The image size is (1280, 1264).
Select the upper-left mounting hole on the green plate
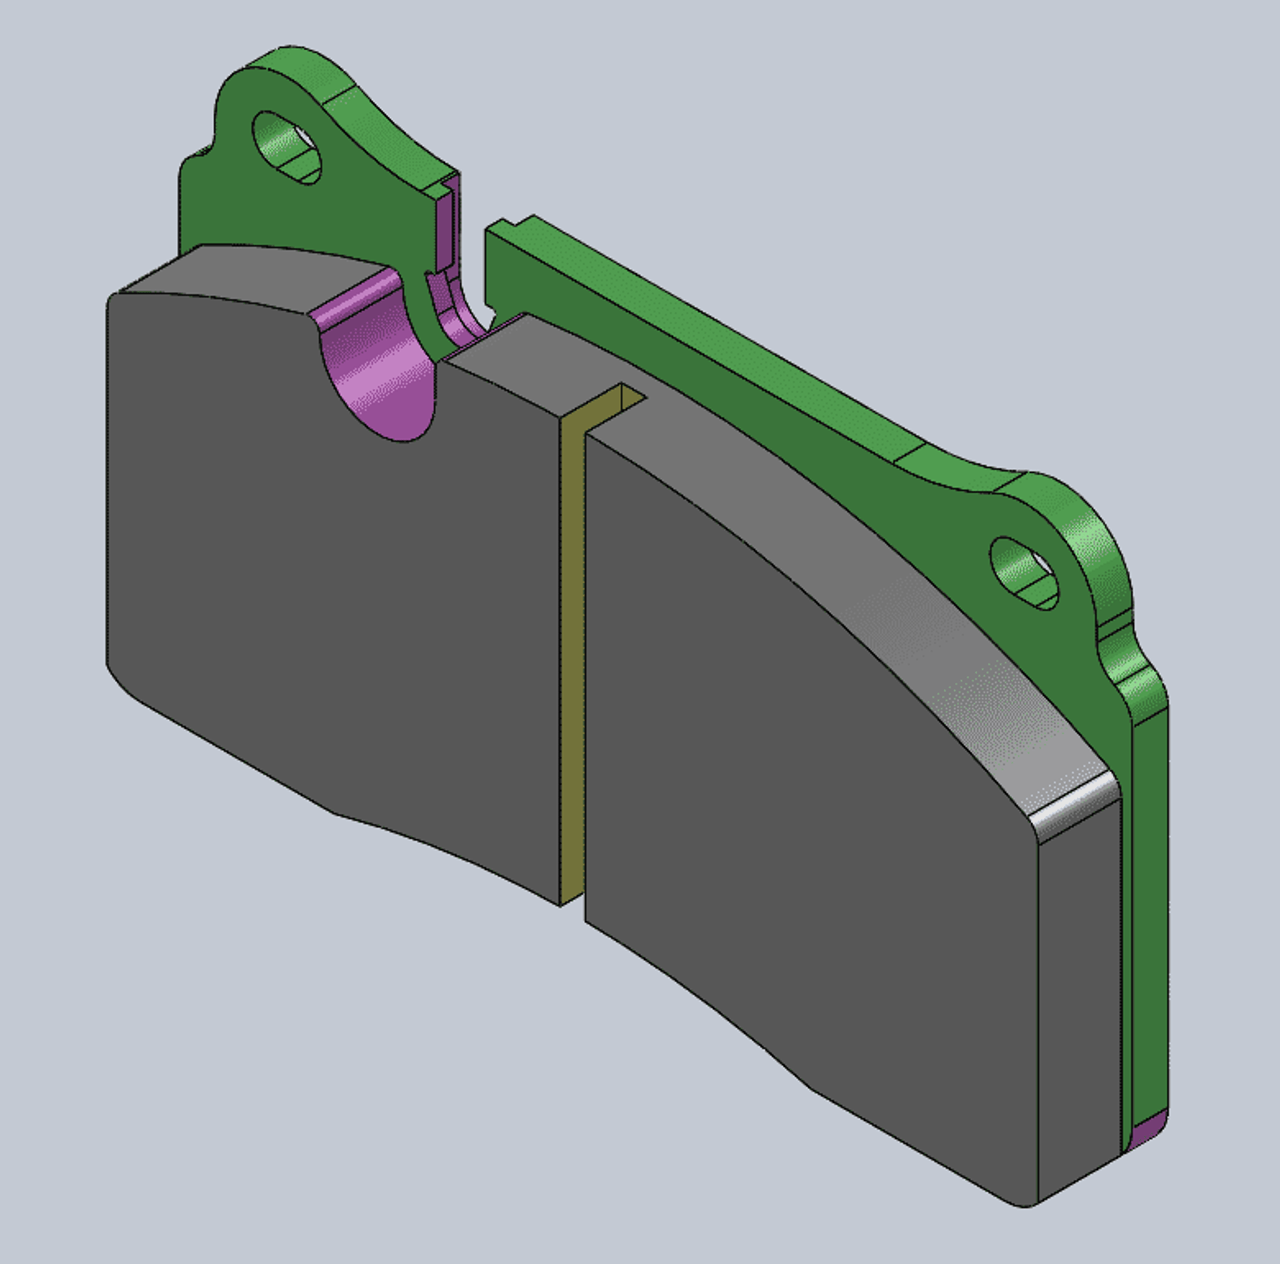tap(287, 147)
